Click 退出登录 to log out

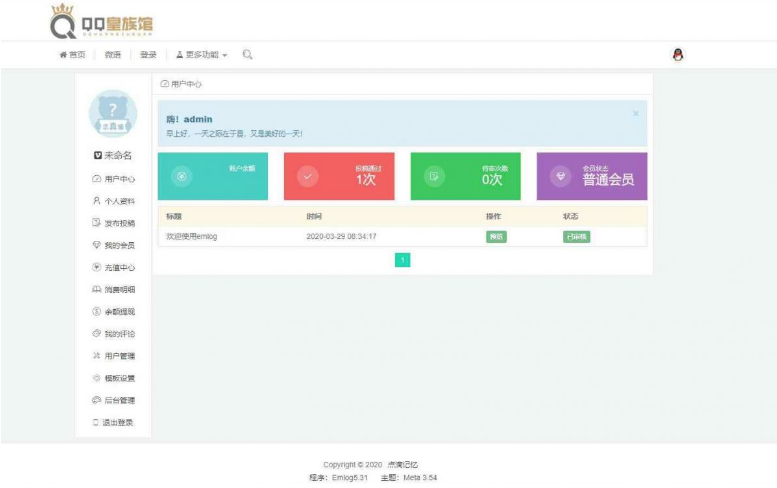(x=117, y=422)
